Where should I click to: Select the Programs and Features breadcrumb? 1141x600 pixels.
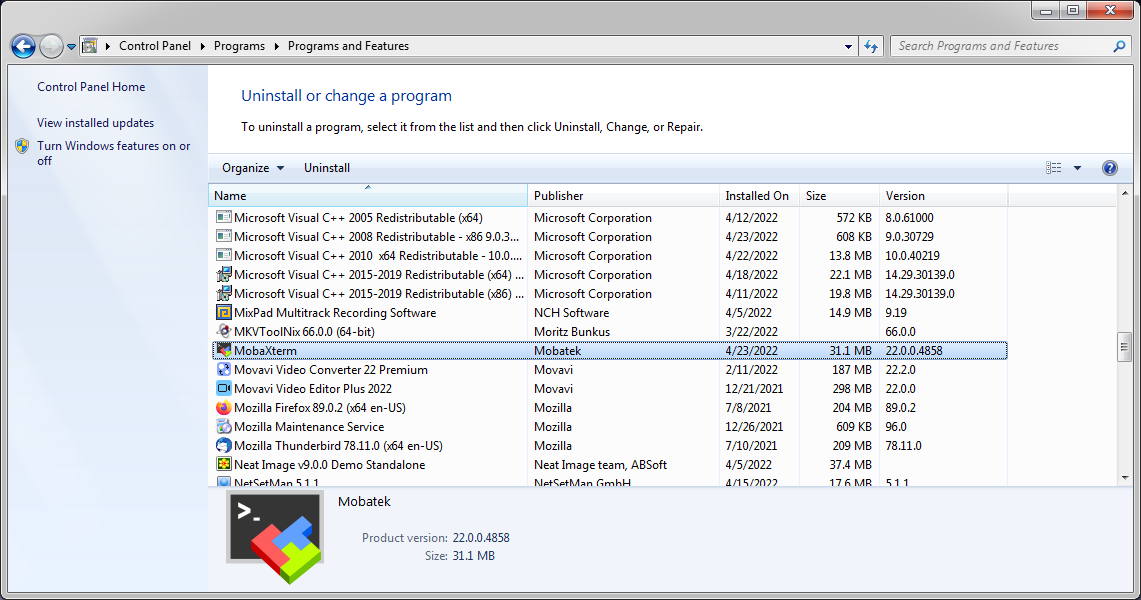[349, 46]
